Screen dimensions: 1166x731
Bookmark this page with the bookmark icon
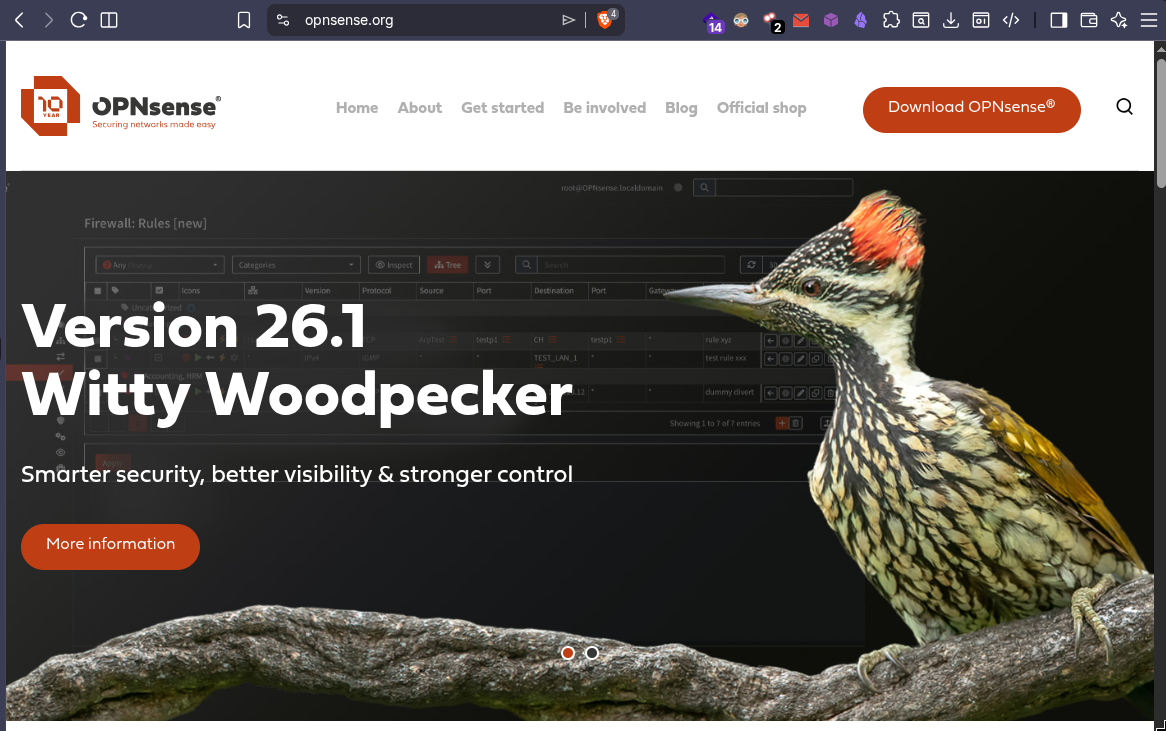tap(244, 20)
